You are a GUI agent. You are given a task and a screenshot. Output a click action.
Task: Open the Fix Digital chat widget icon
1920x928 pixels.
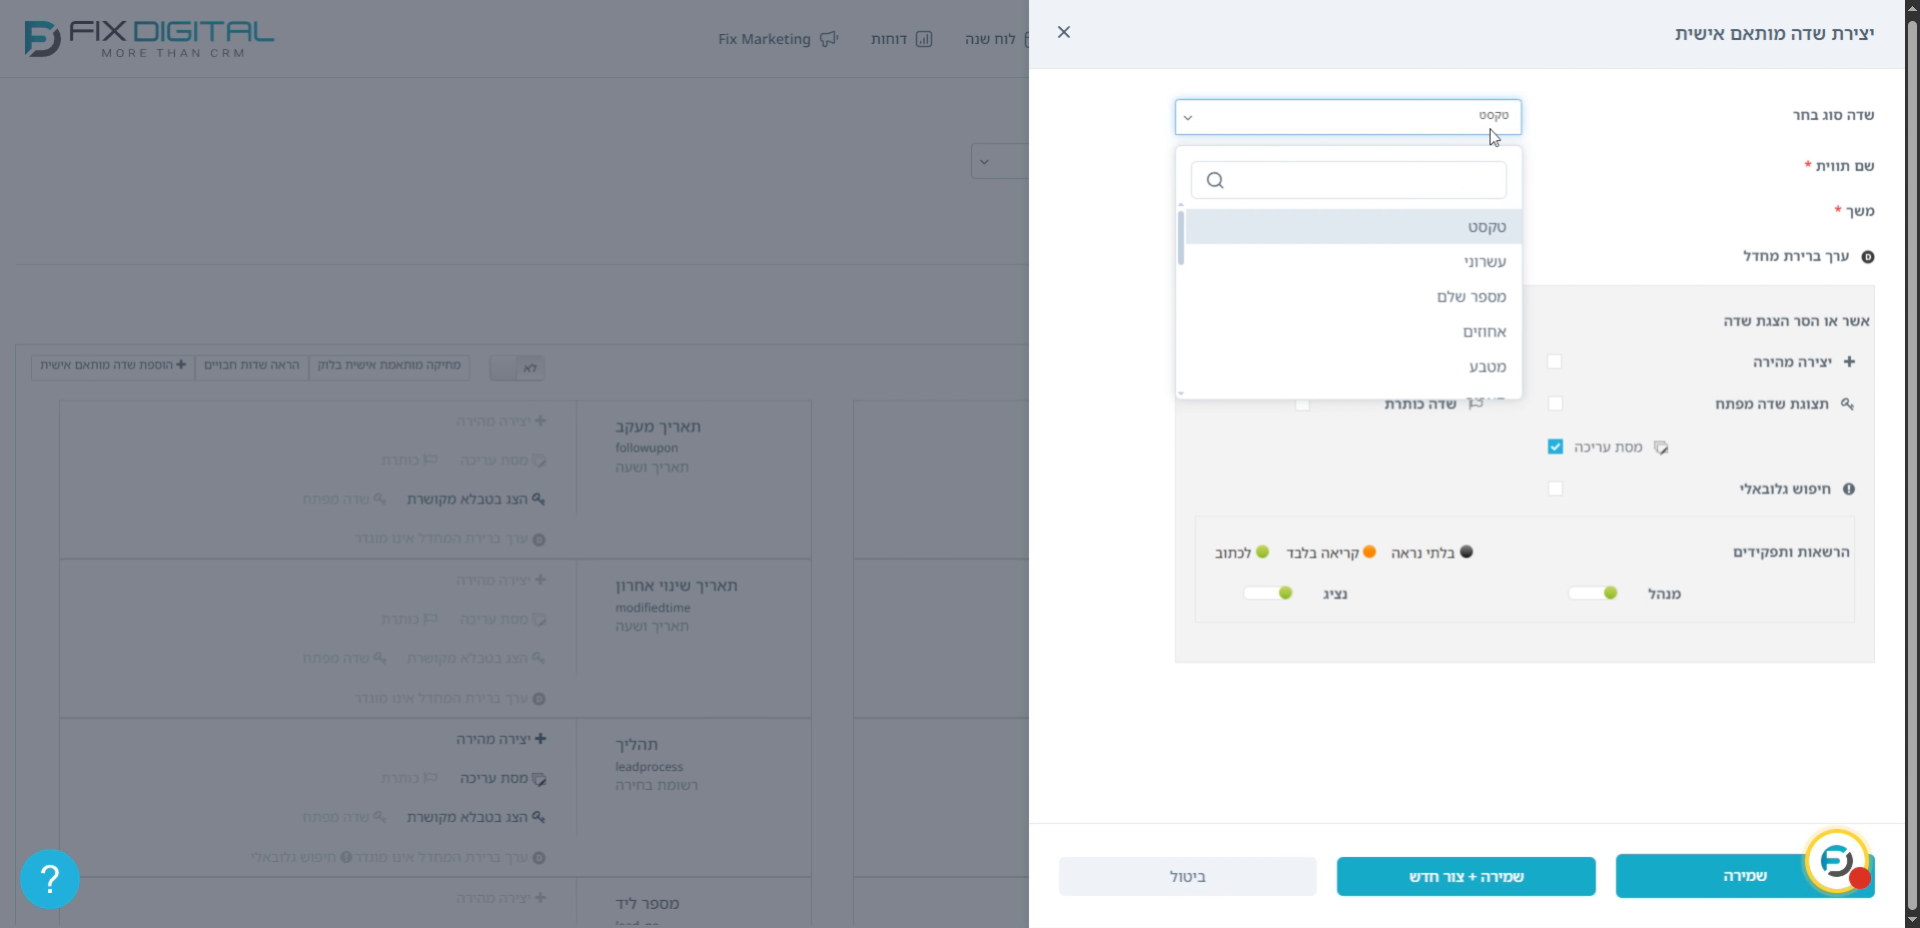(x=1838, y=860)
